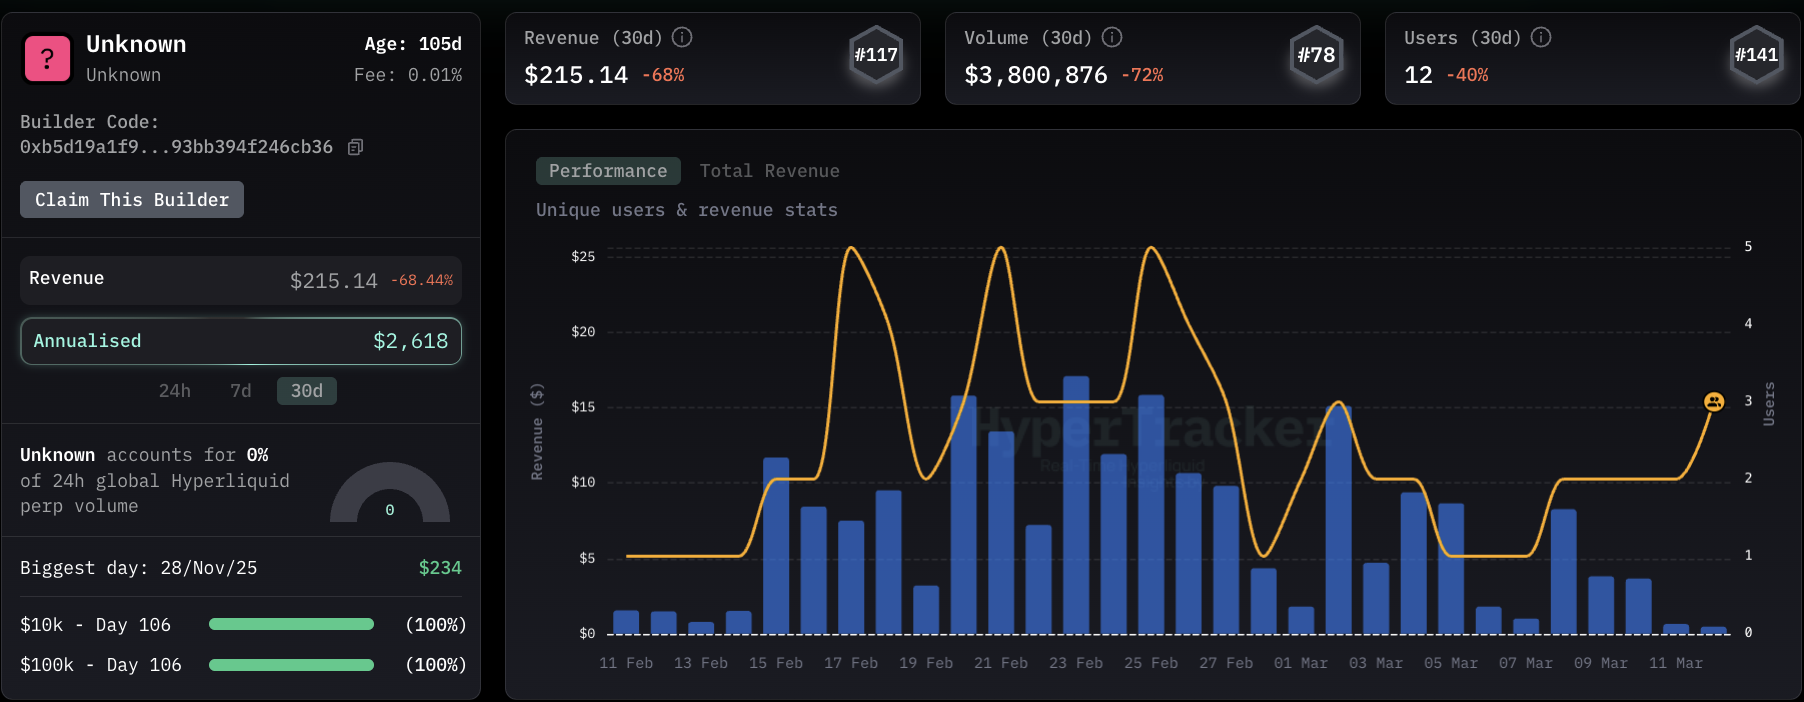
Task: Click the #78 volume rank badge
Action: (1316, 55)
